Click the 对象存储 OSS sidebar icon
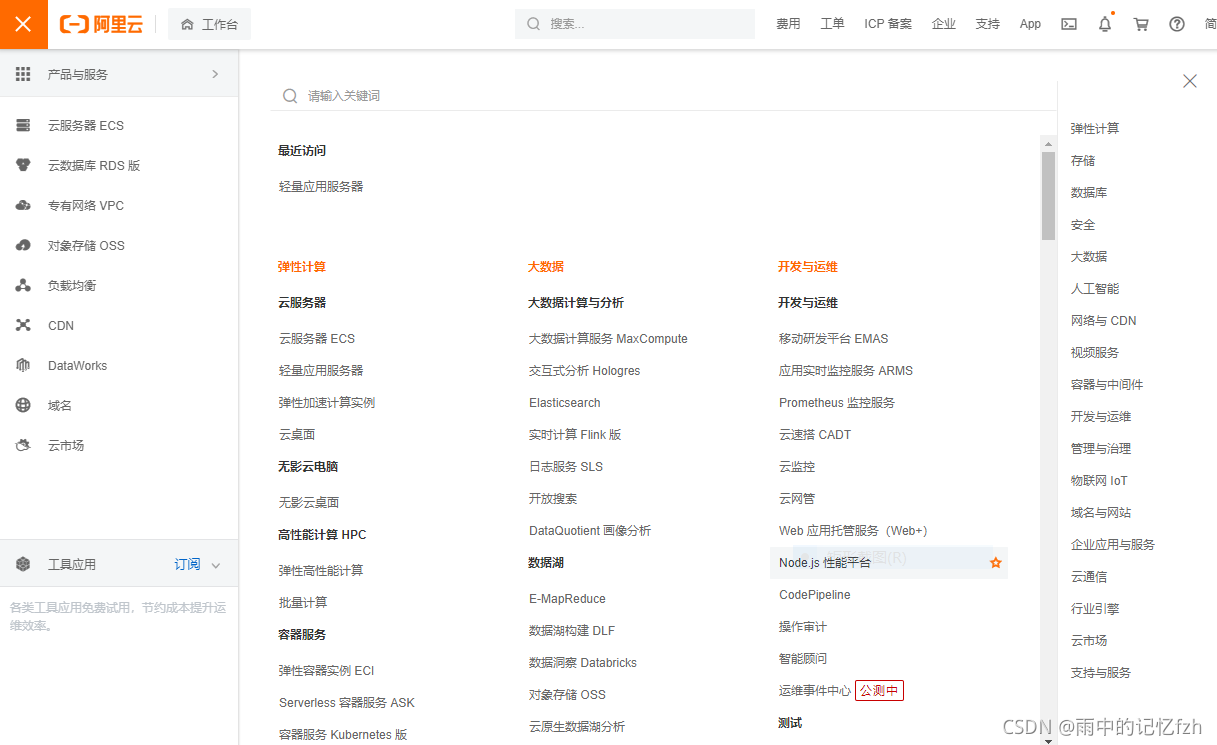The height and width of the screenshot is (745, 1217). click(23, 245)
